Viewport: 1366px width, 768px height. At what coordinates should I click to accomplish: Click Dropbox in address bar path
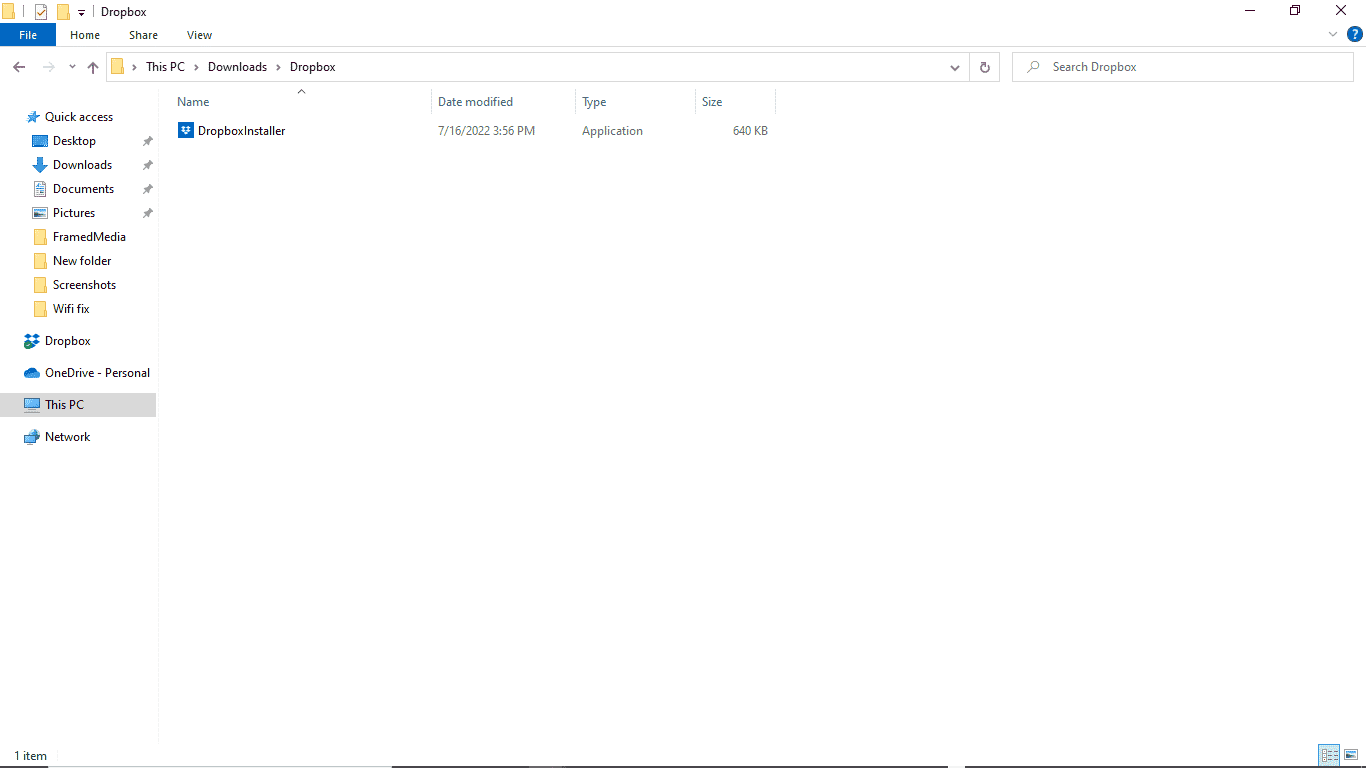click(313, 67)
